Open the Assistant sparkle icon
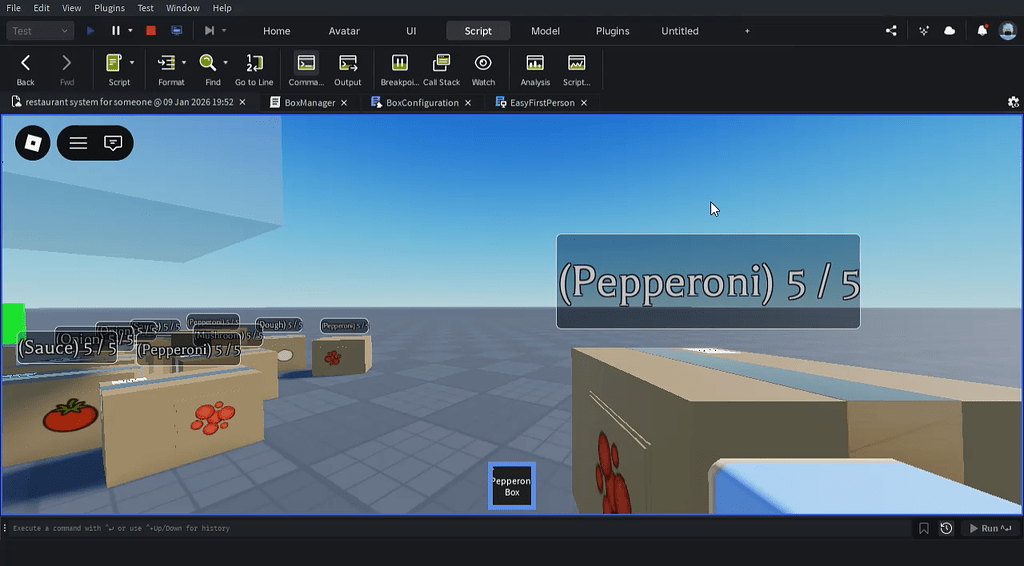 click(x=923, y=31)
